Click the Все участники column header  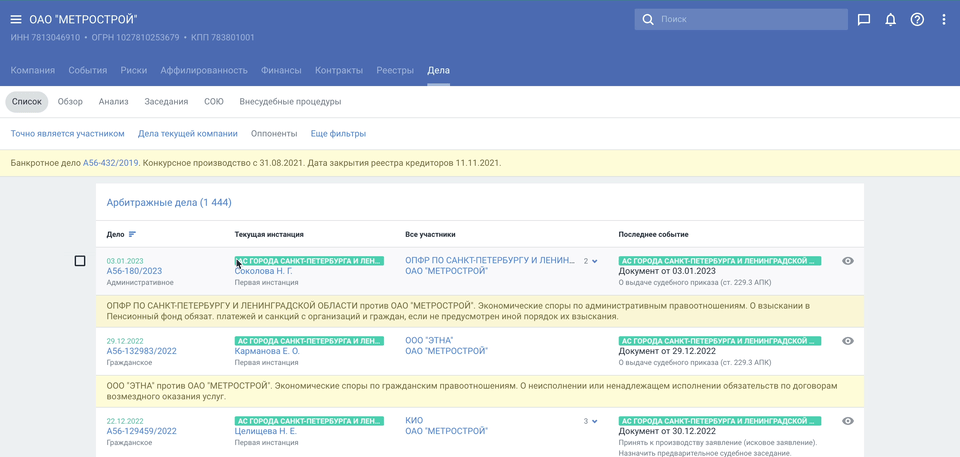(x=430, y=235)
